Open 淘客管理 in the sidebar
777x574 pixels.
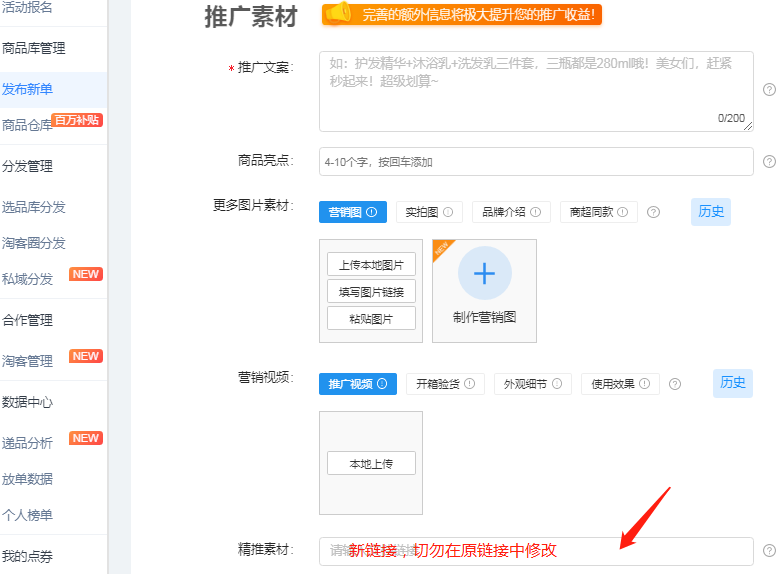[x=27, y=361]
